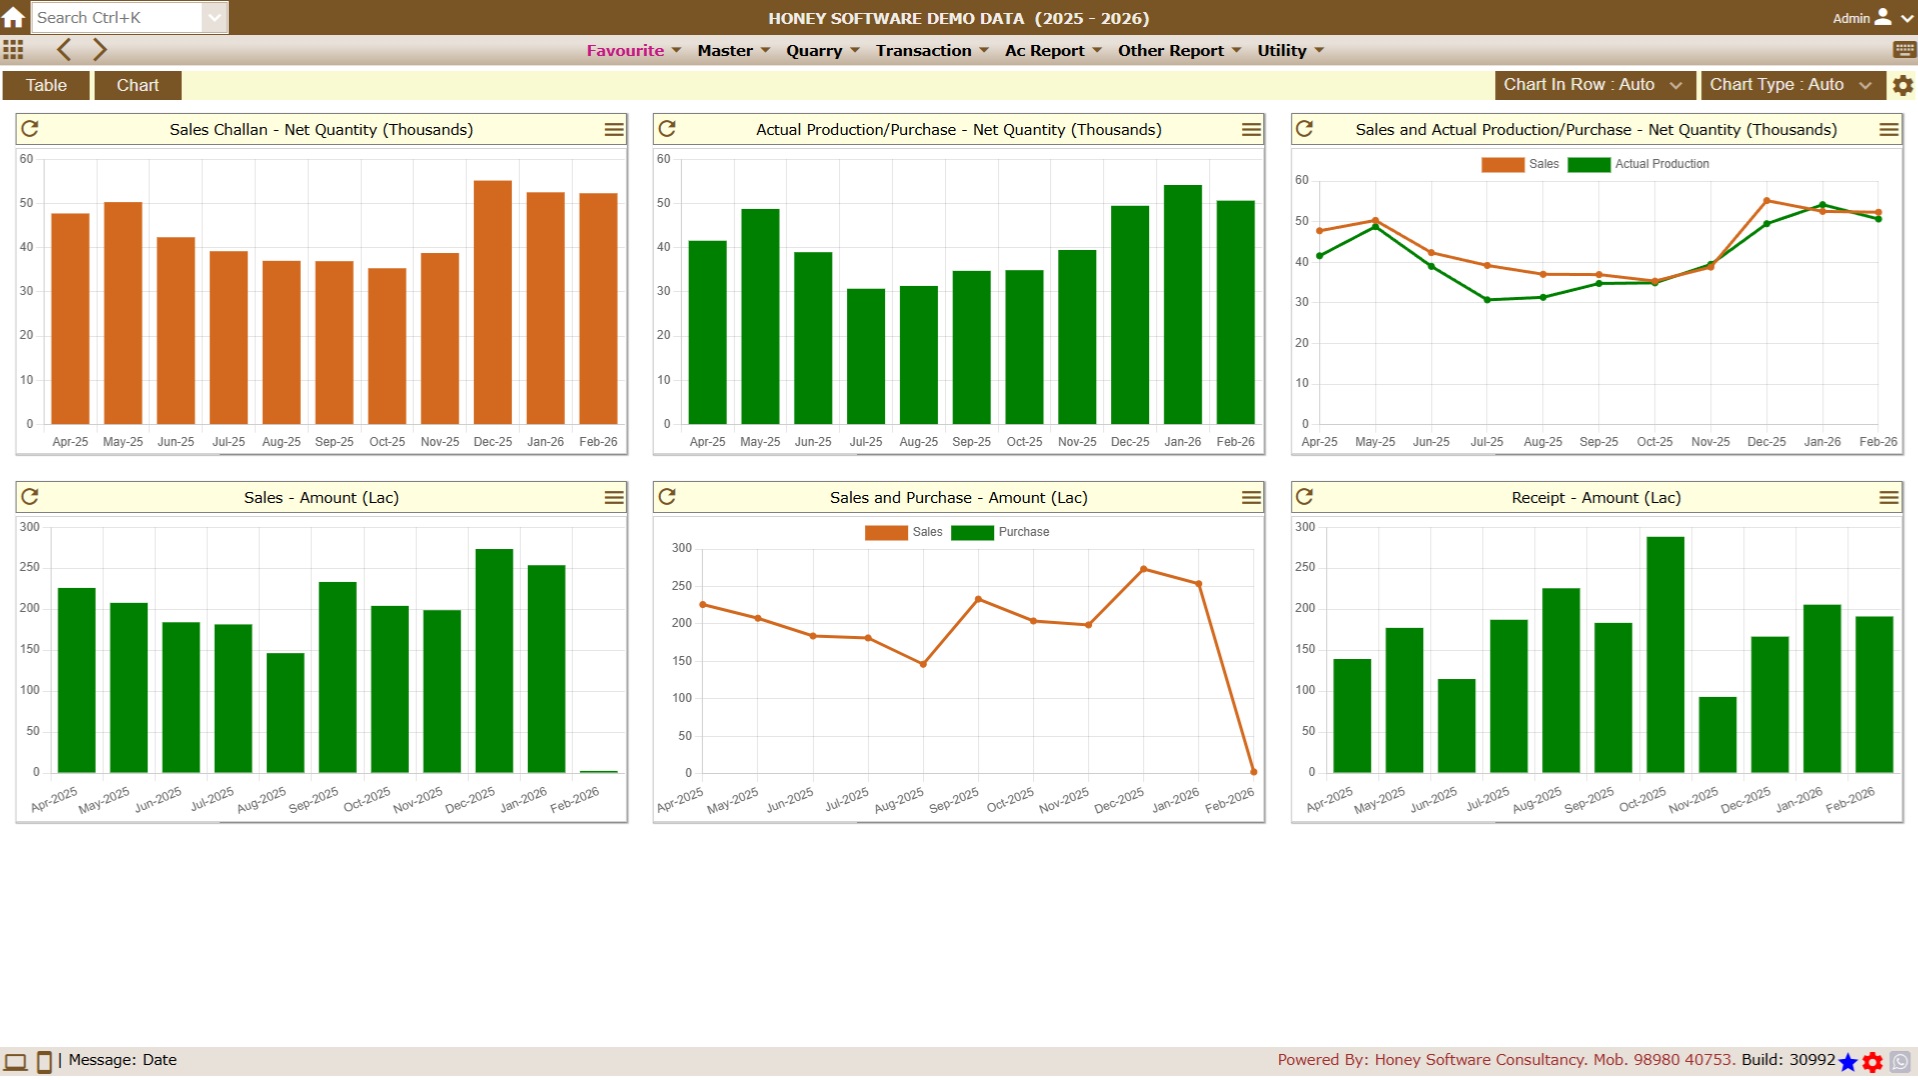Screen dimensions: 1918x1080
Task: Click the Search Ctrl+K input field
Action: tap(117, 17)
